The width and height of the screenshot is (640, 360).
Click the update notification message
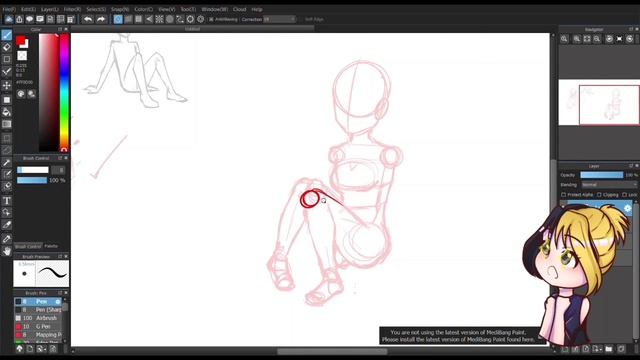[458, 336]
